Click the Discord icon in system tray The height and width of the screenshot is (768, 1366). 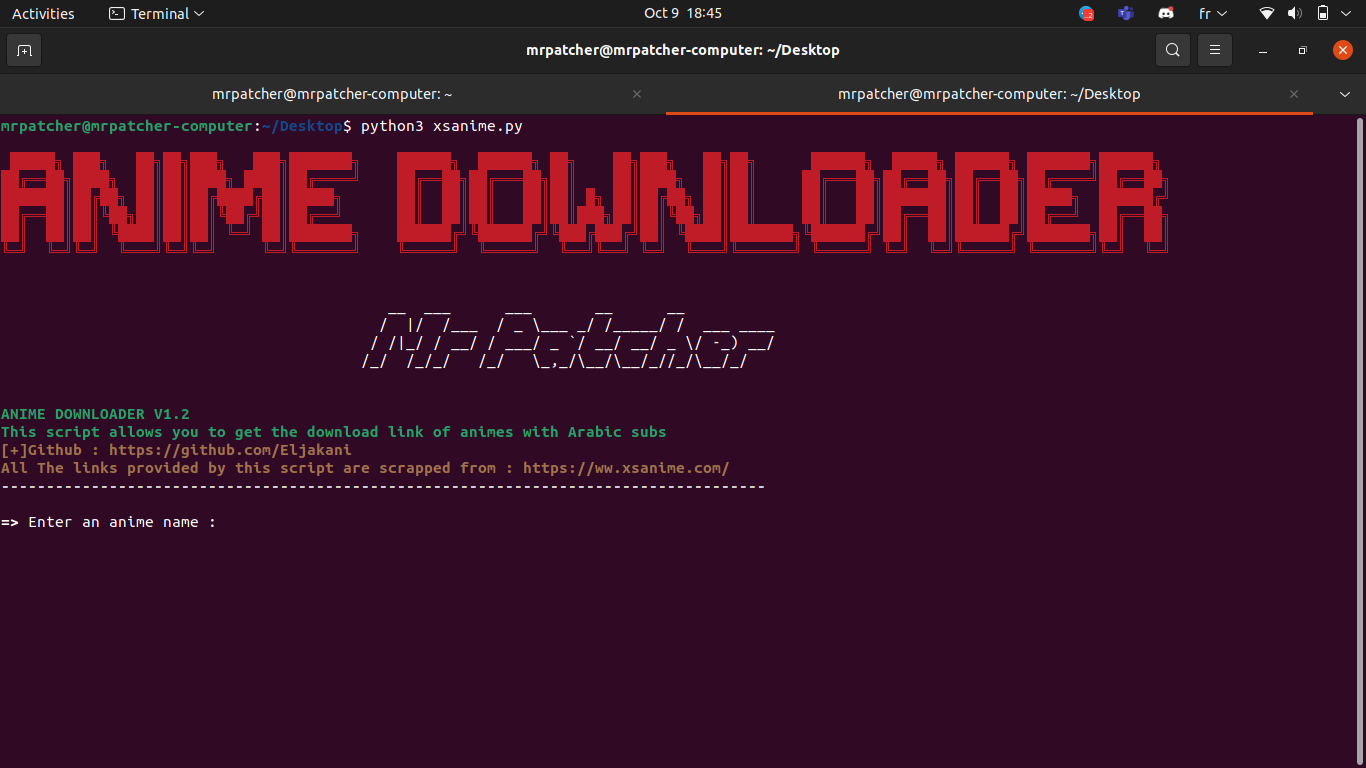tap(1165, 13)
